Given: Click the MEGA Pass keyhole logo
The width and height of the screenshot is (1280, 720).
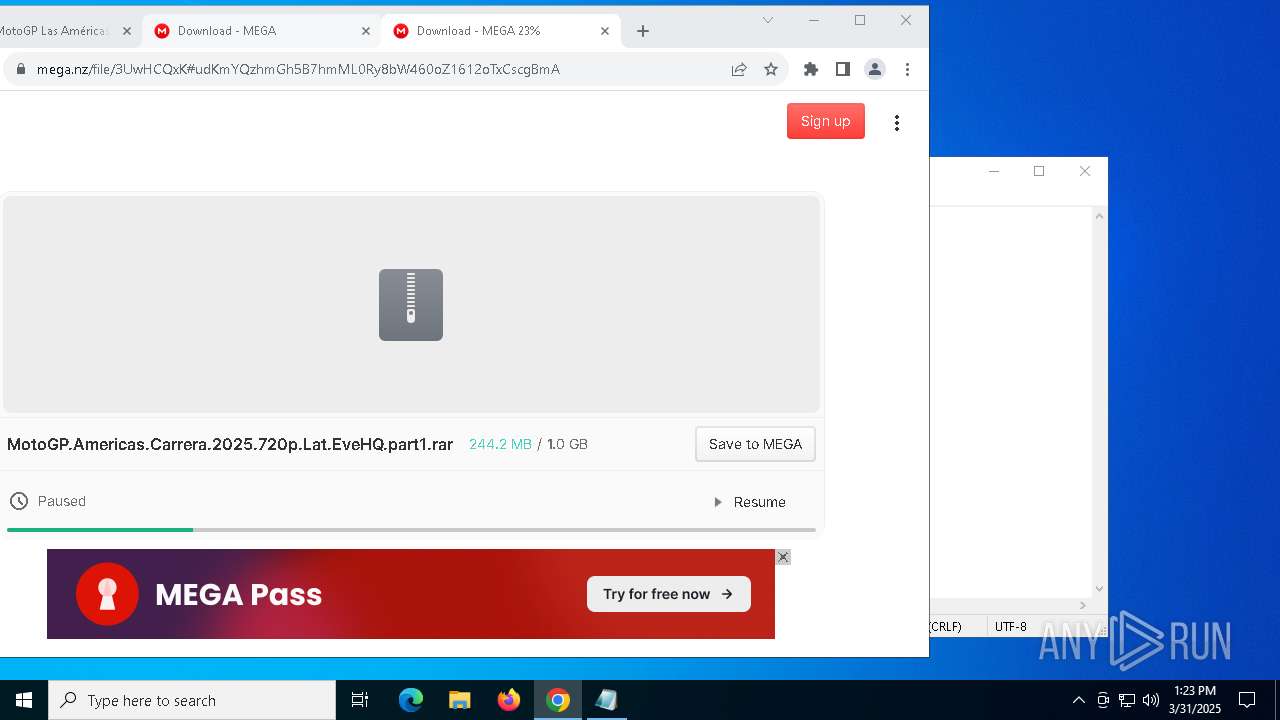Looking at the screenshot, I should (x=107, y=594).
